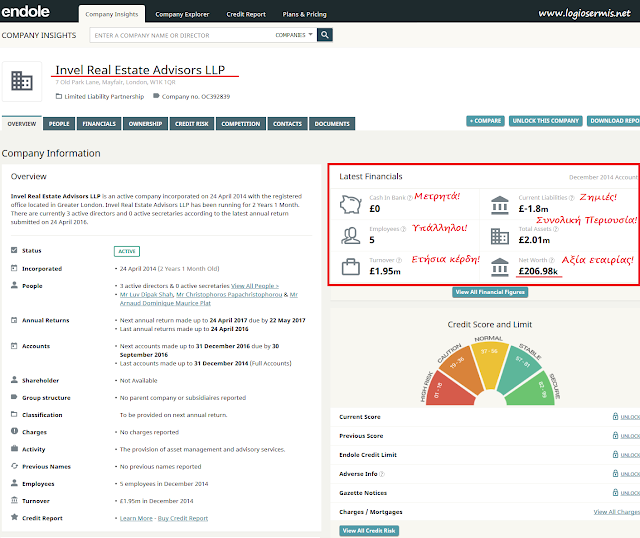Image resolution: width=640 pixels, height=538 pixels.
Task: Click the Incorporated calendar icon
Action: tap(14, 268)
